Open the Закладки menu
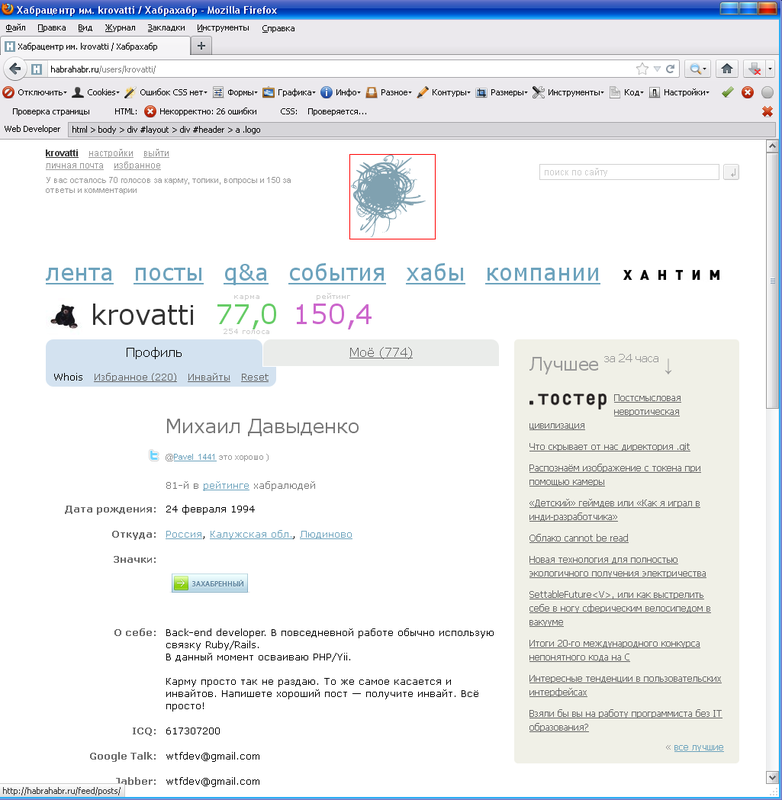Viewport: 782px width, 800px height. coord(166,28)
